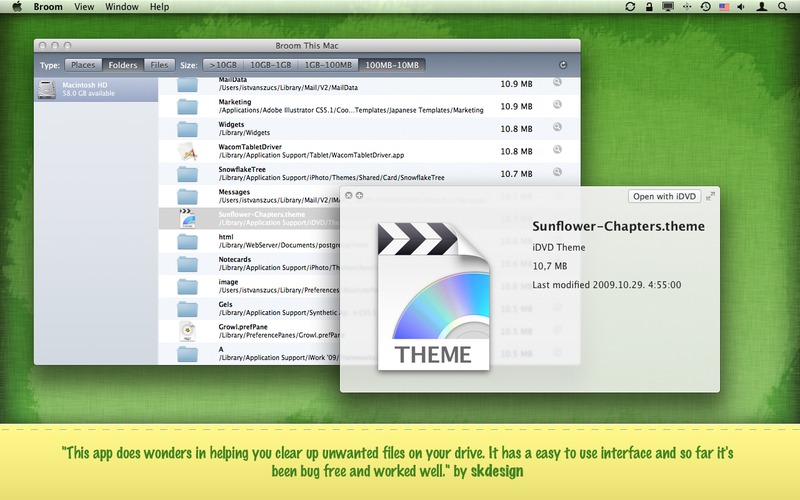Click the large THEME file preview image
This screenshot has width=800, height=500.
[x=435, y=295]
